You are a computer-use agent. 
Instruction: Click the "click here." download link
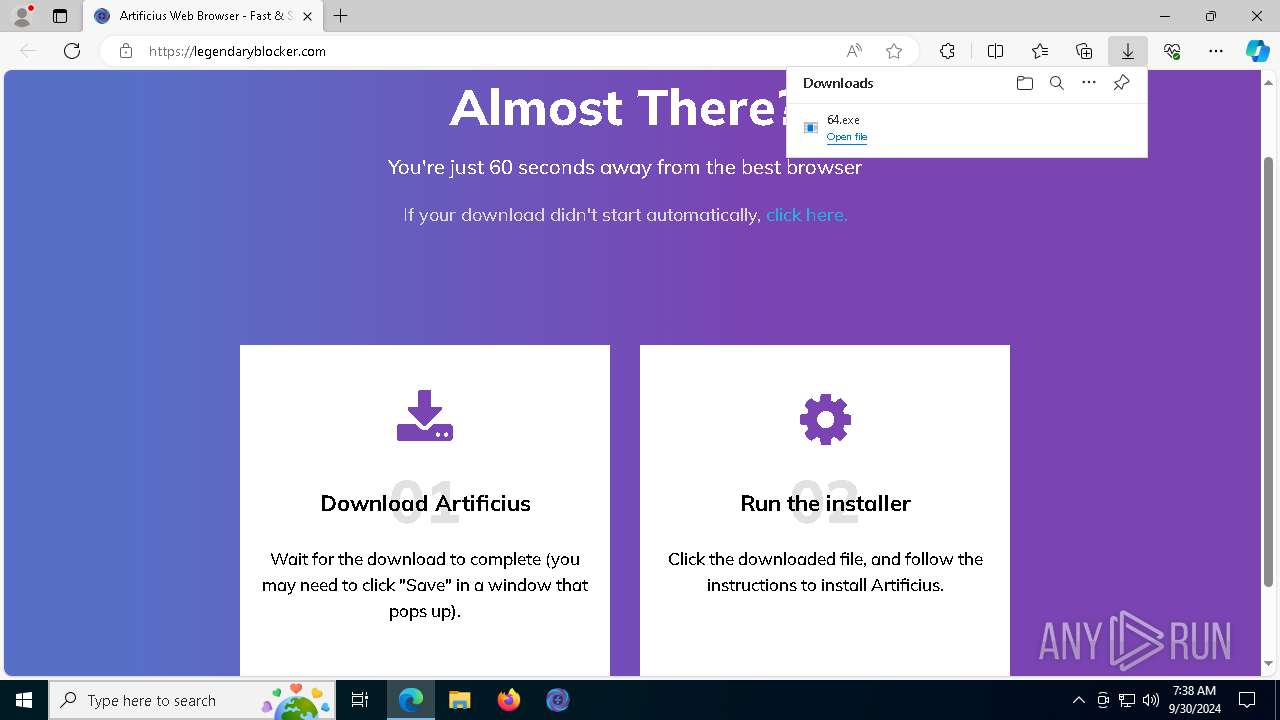point(806,214)
